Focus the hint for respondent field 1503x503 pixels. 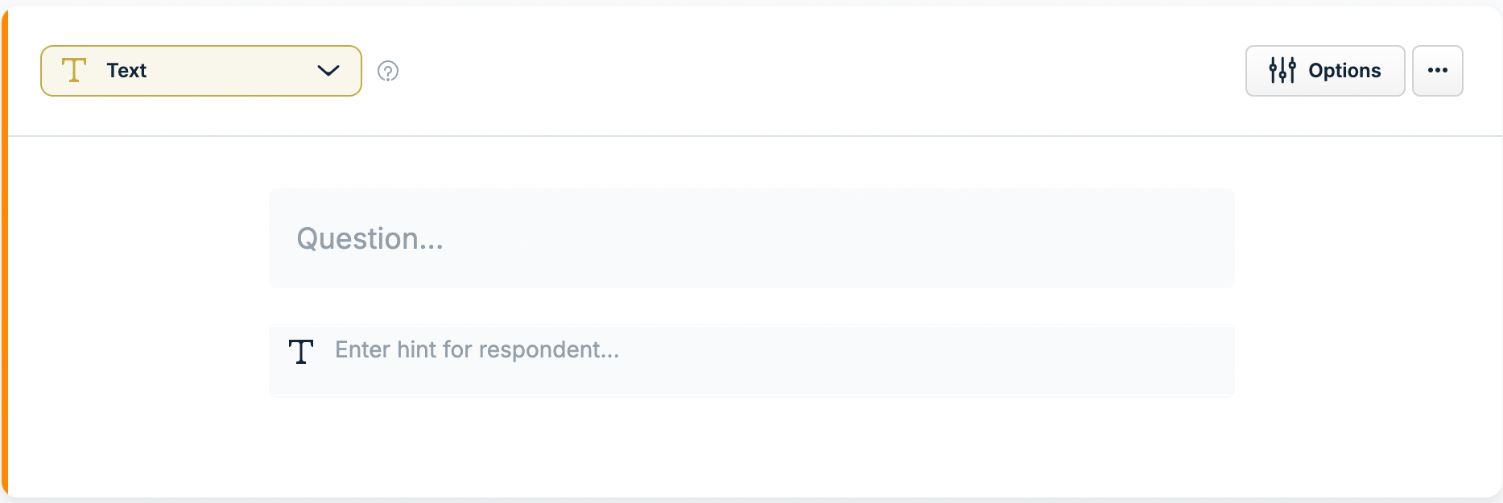pos(752,359)
